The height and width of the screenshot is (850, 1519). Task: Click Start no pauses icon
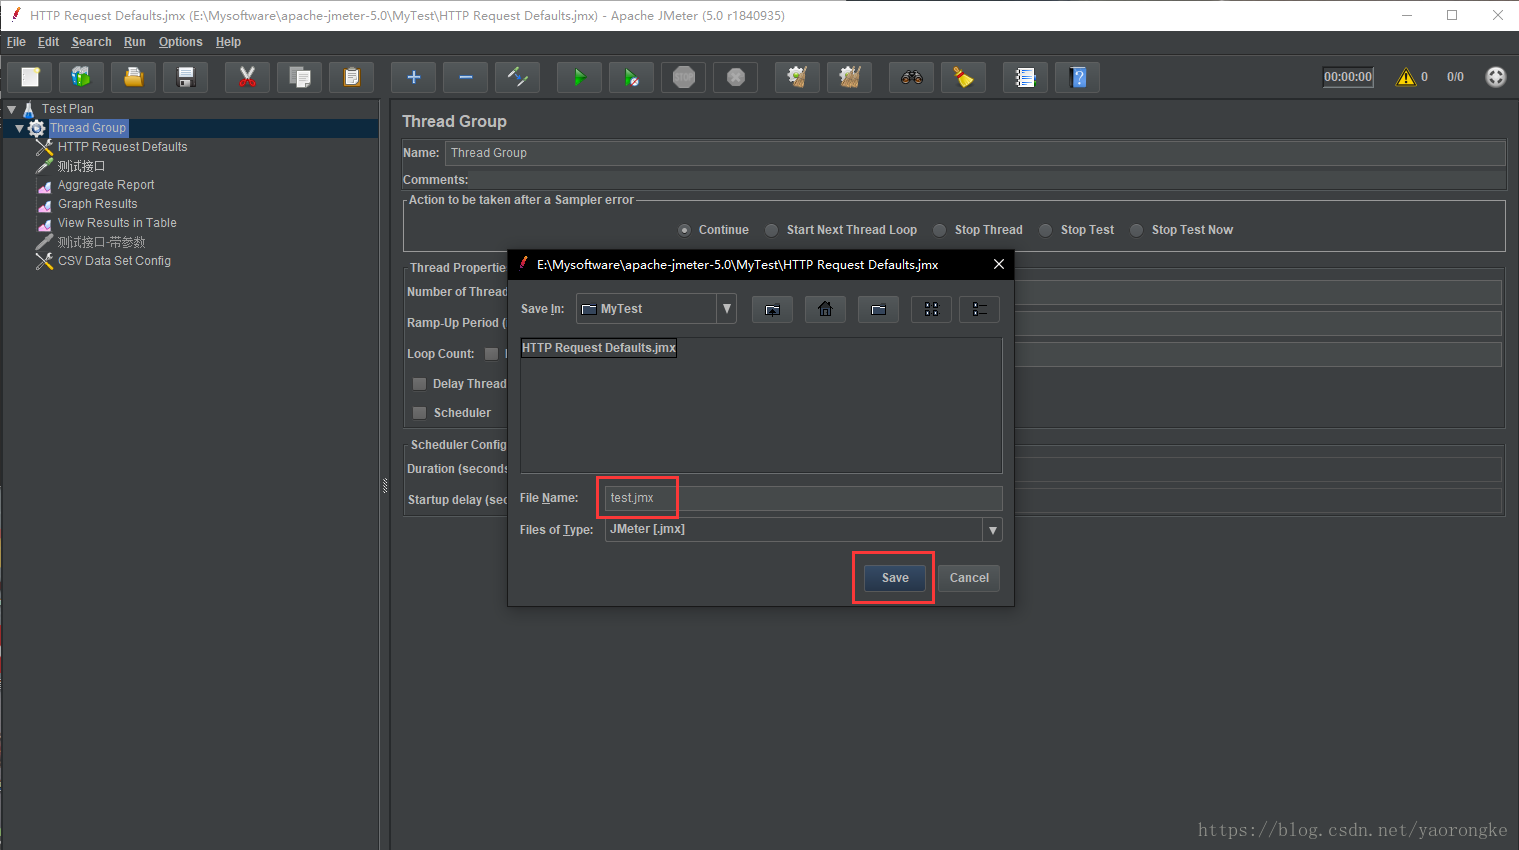tap(631, 77)
